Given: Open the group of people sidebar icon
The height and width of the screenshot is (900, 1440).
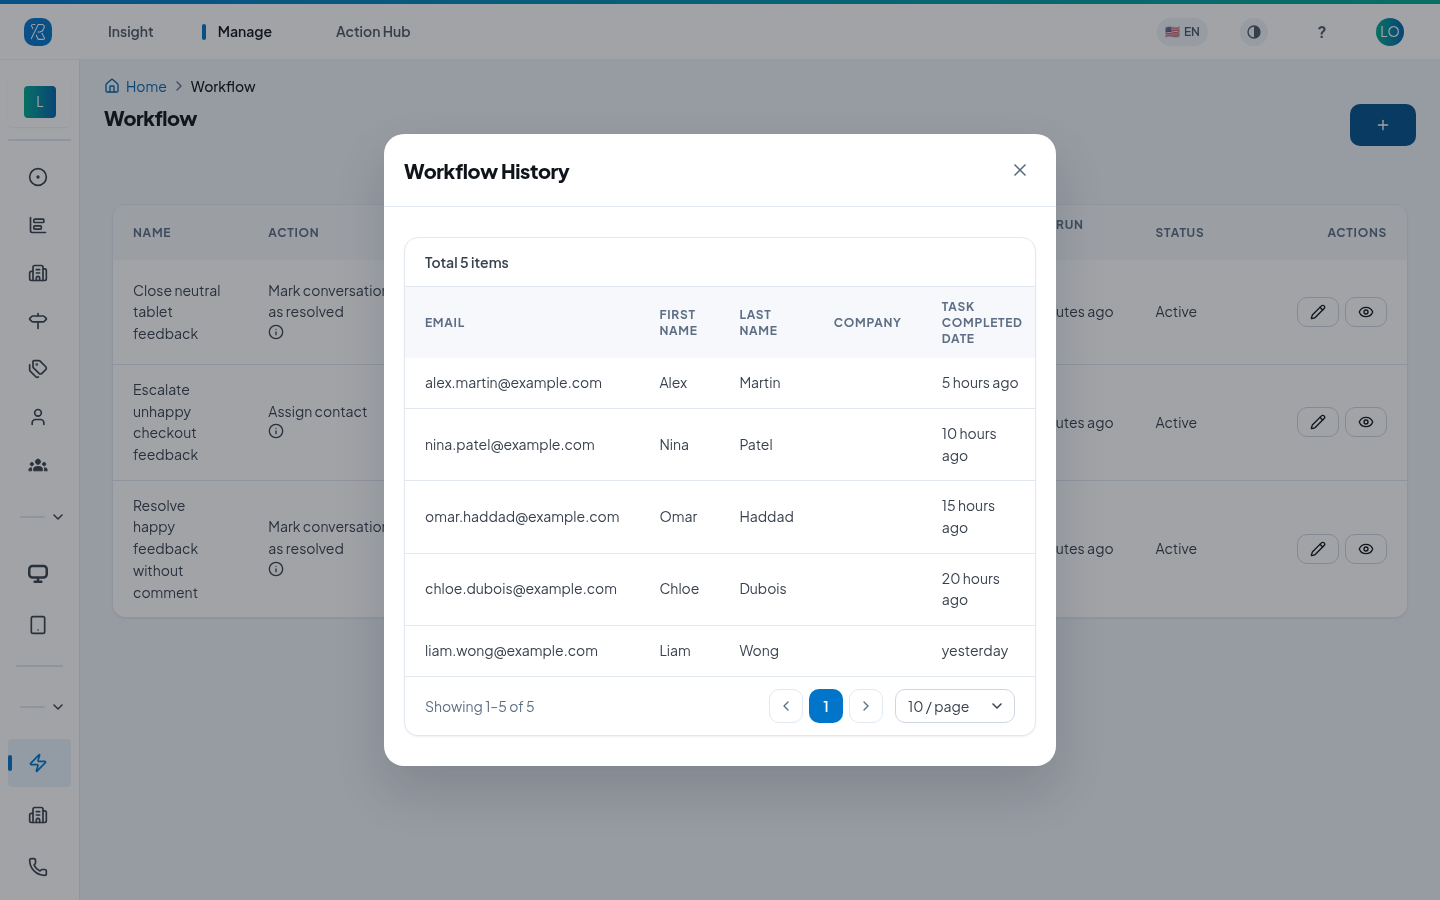Looking at the screenshot, I should pyautogui.click(x=38, y=465).
